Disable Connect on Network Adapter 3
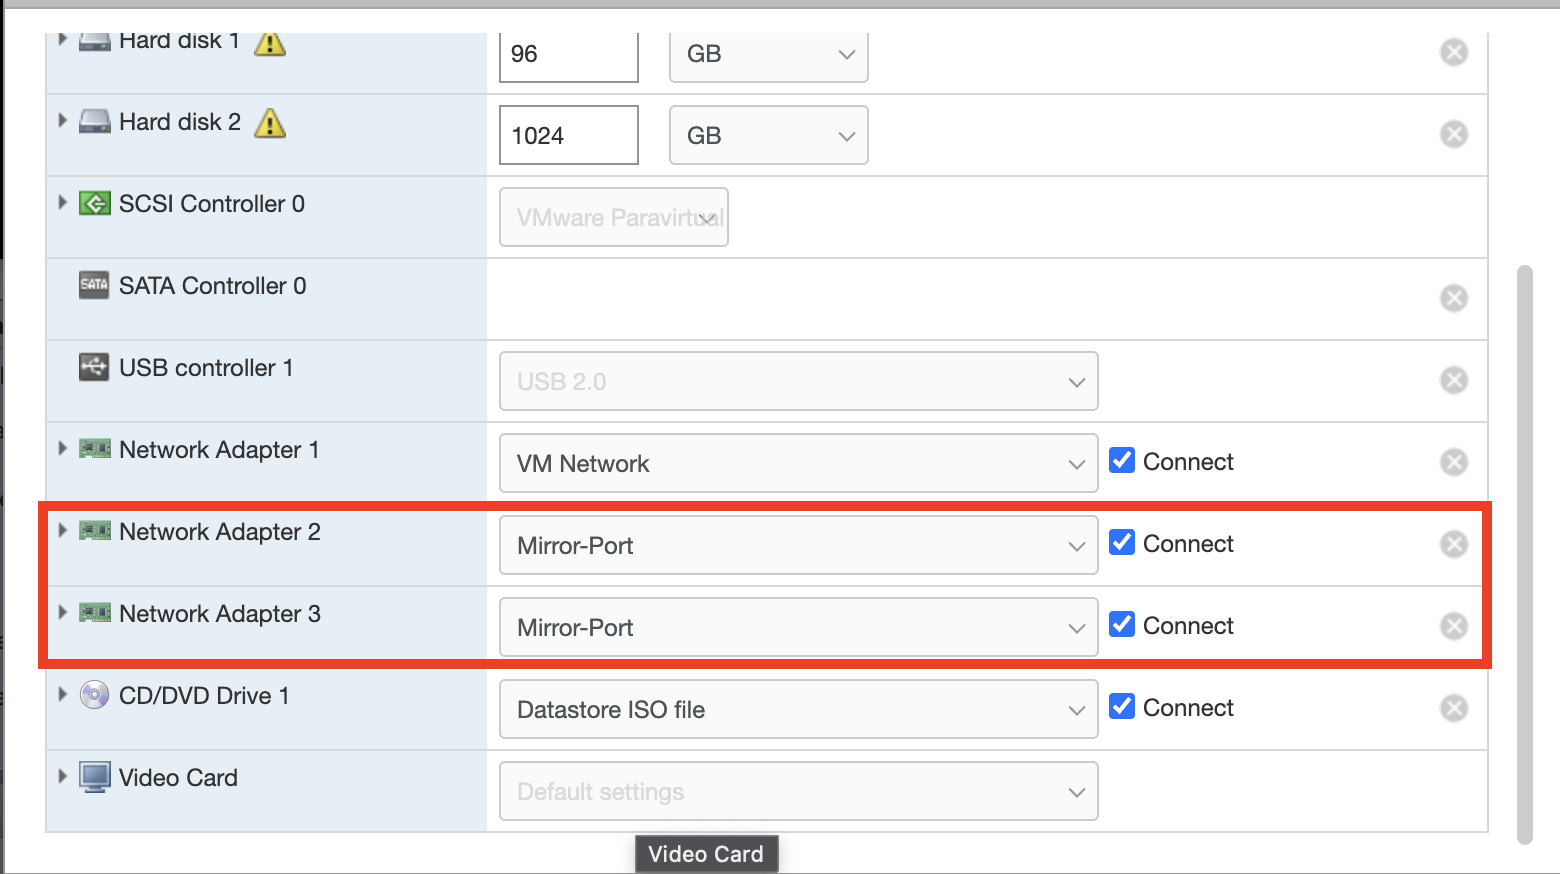1560x874 pixels. tap(1121, 624)
